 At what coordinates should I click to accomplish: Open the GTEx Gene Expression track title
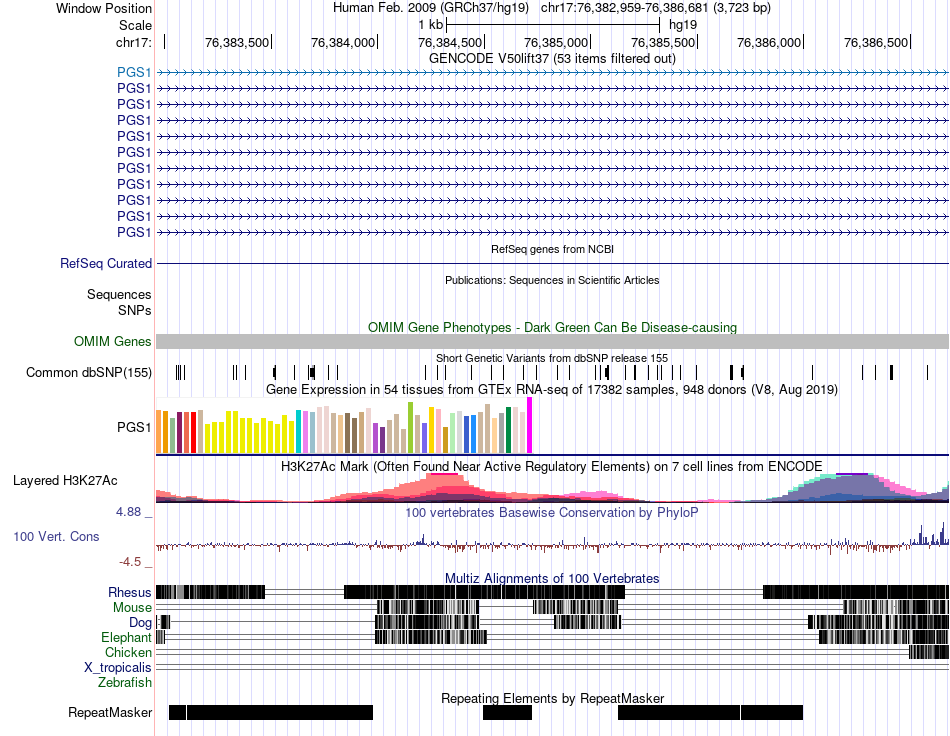[x=552, y=390]
